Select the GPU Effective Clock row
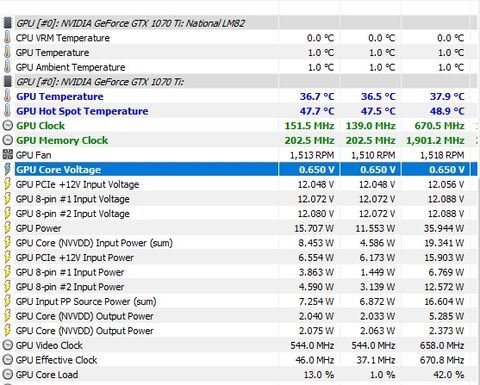The height and width of the screenshot is (385, 480). pyautogui.click(x=239, y=360)
